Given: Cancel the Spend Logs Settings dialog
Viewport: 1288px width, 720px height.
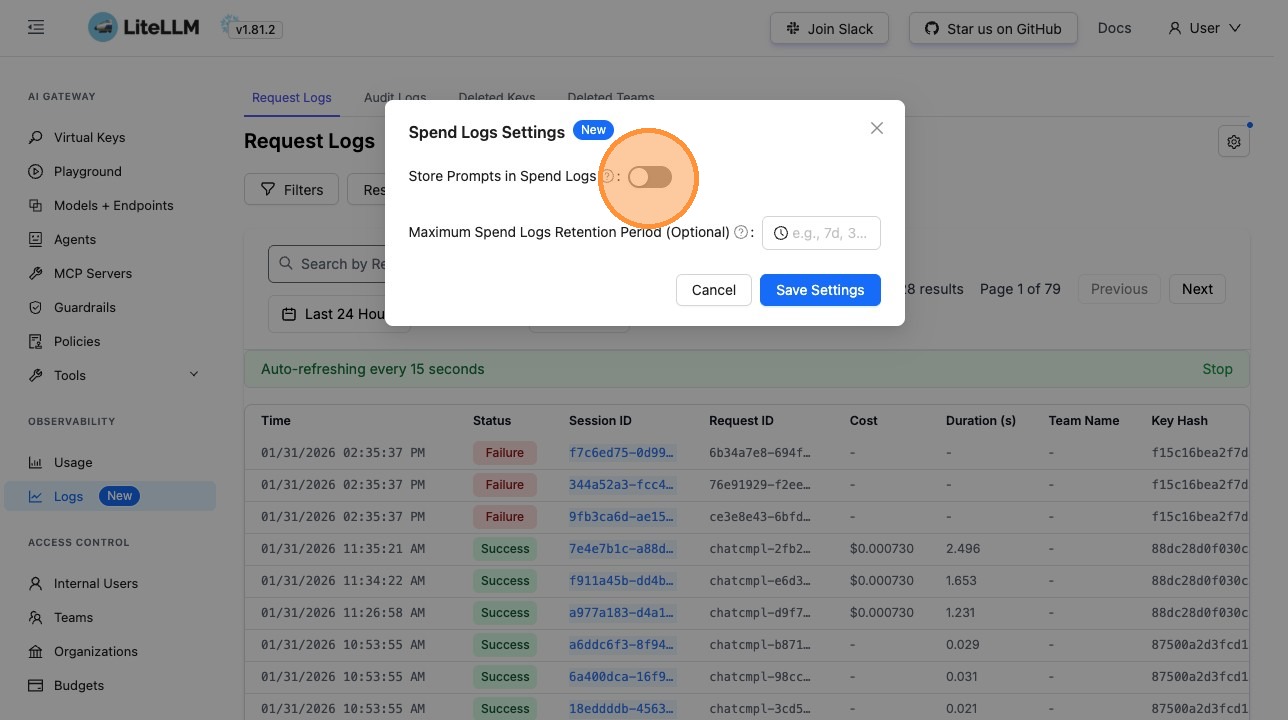Looking at the screenshot, I should [x=714, y=290].
